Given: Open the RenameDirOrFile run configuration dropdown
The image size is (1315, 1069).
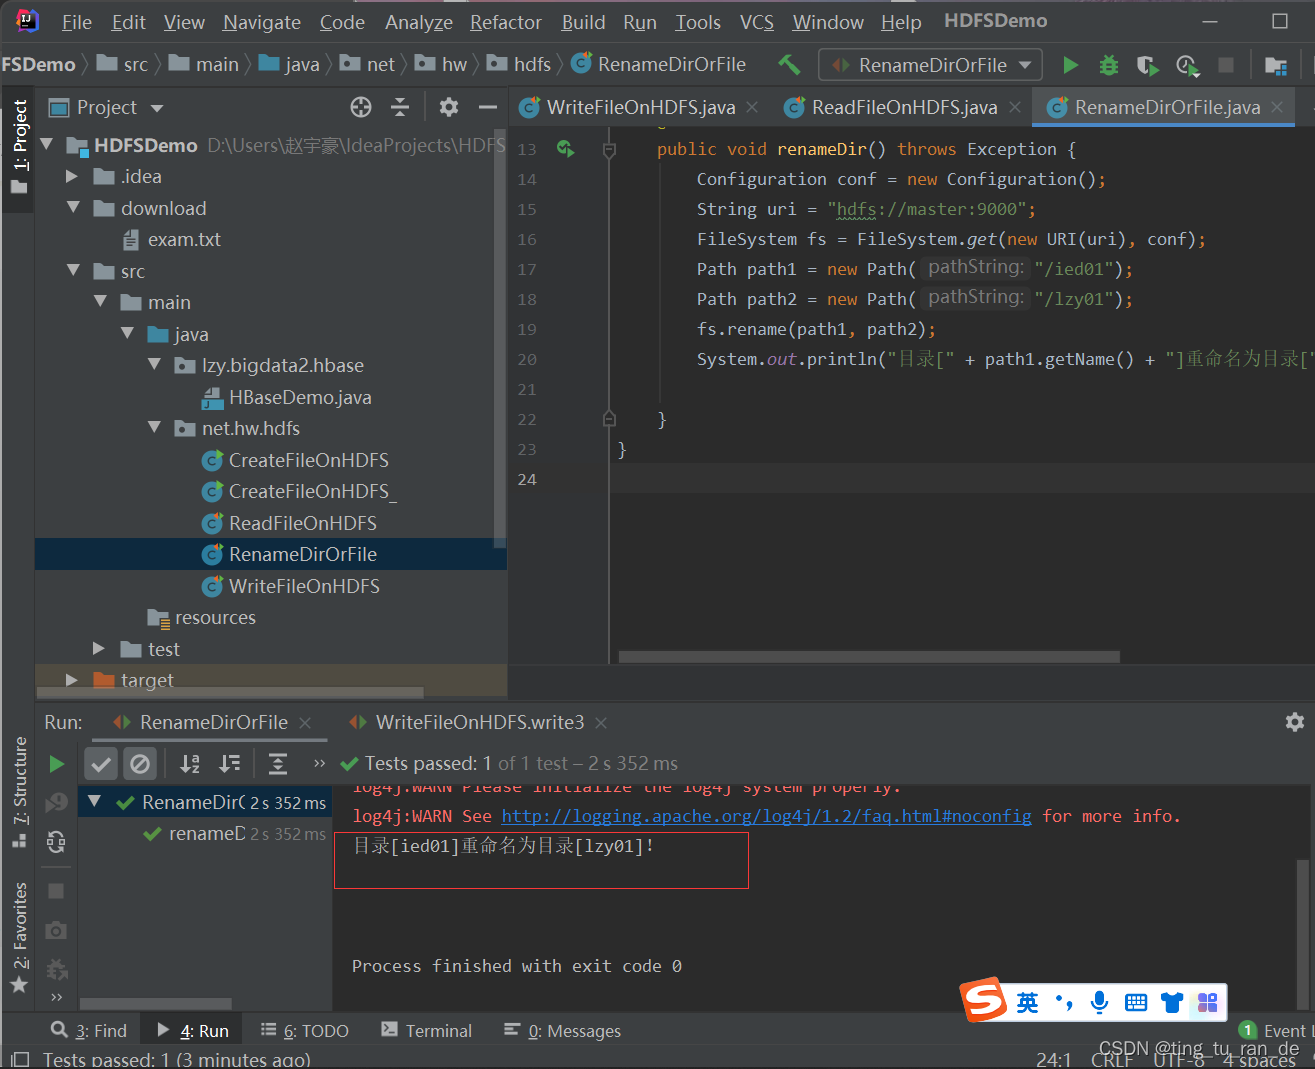Looking at the screenshot, I should pyautogui.click(x=930, y=65).
